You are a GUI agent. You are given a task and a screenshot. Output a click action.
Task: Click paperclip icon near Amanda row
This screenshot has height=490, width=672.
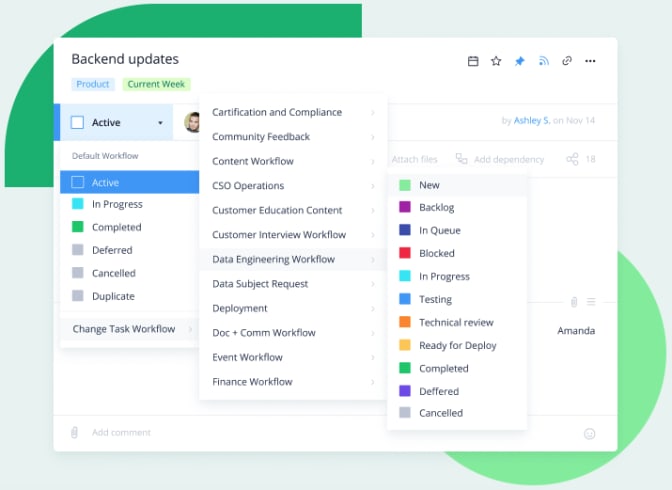point(574,302)
